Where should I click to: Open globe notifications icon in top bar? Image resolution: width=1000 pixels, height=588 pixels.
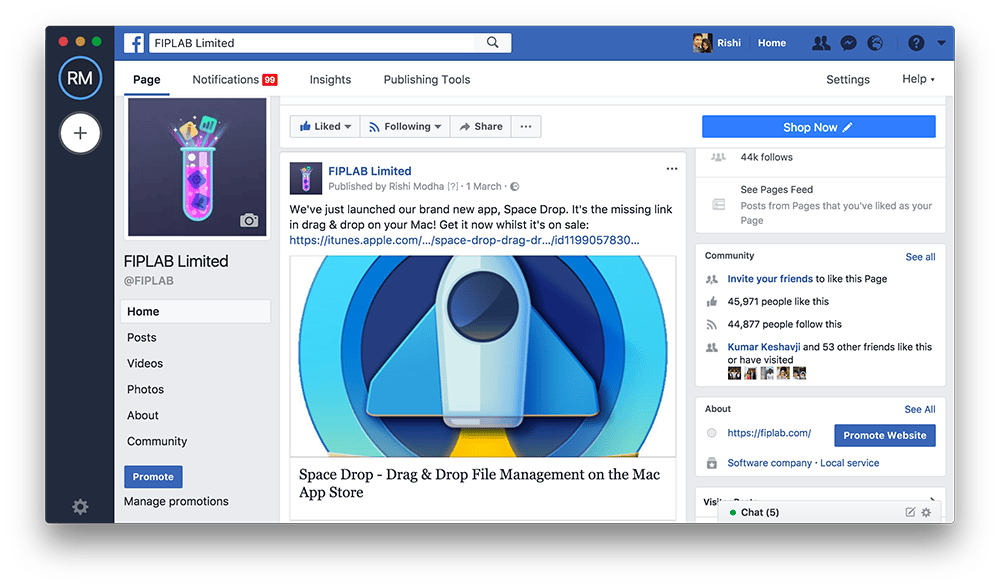coord(875,43)
